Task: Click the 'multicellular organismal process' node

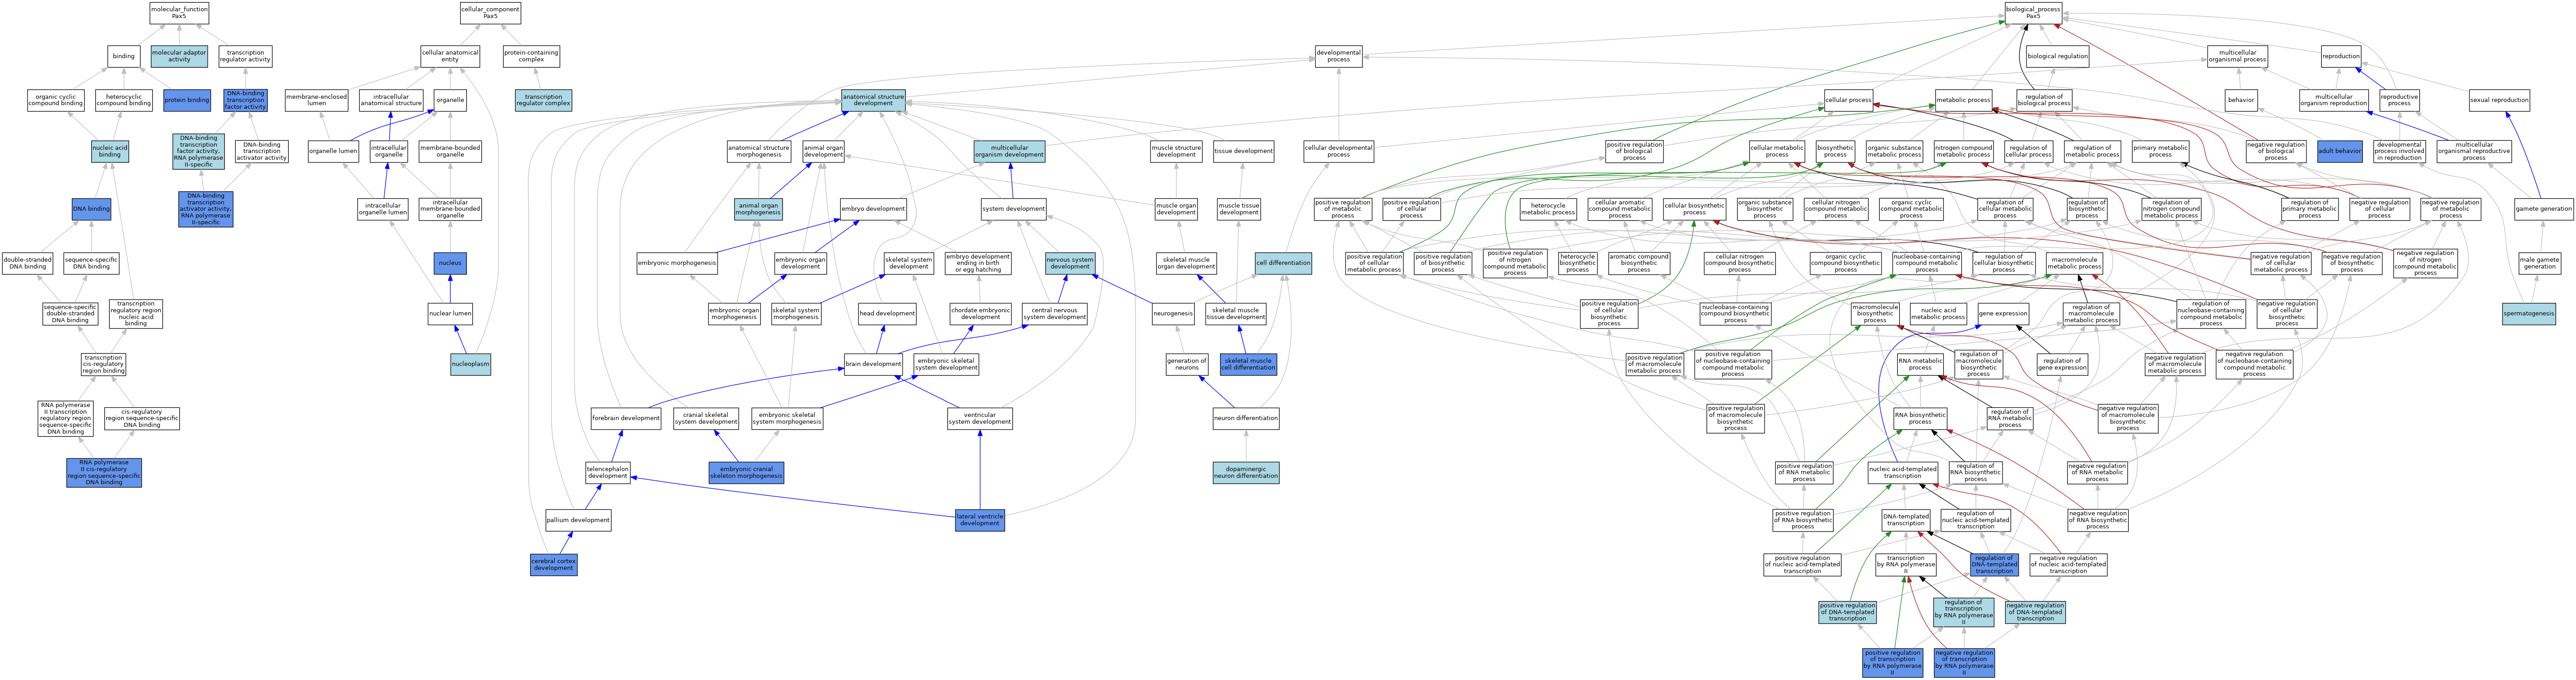Action: point(2238,56)
